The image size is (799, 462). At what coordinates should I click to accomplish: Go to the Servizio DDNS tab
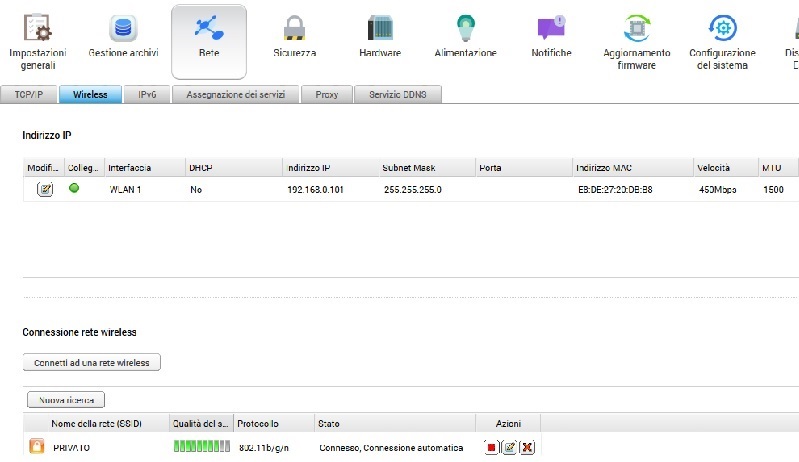click(397, 95)
